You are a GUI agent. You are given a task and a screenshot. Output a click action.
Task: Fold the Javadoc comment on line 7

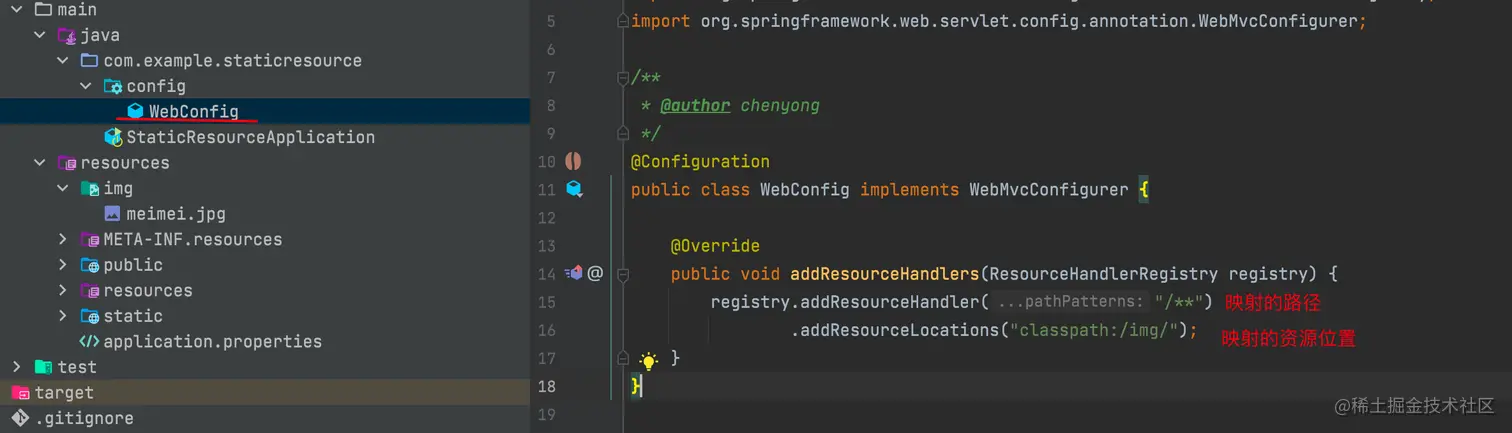pos(622,77)
